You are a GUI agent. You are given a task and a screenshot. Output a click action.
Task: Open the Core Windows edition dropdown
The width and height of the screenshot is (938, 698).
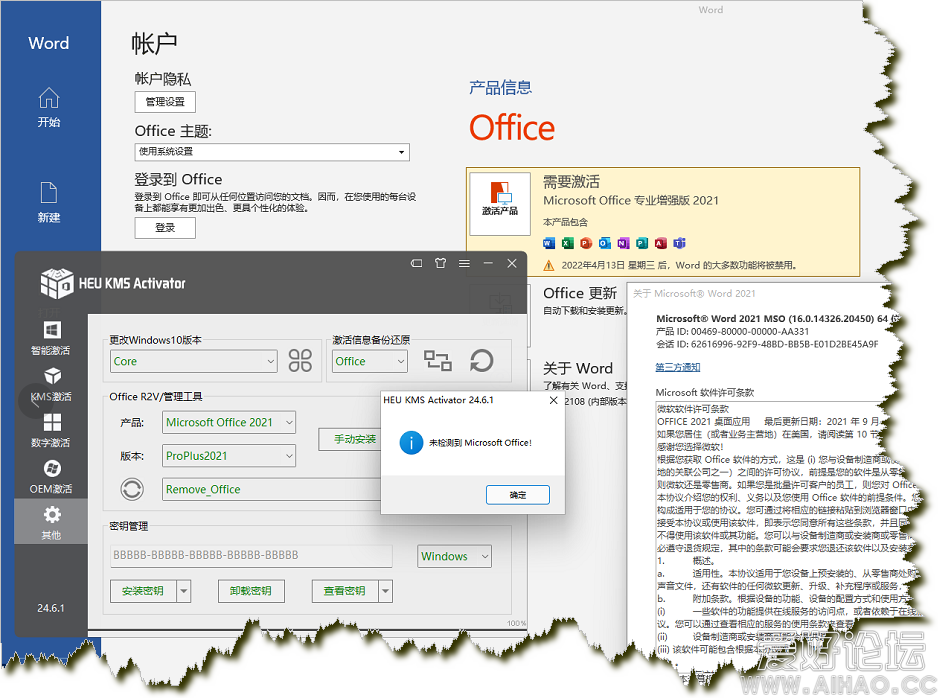click(272, 360)
